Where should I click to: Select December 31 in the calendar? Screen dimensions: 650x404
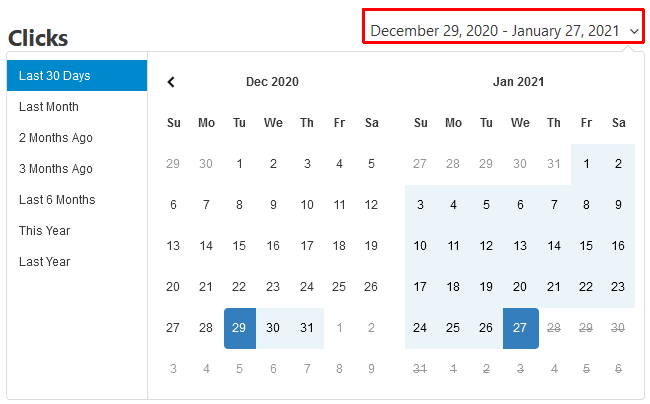point(306,328)
